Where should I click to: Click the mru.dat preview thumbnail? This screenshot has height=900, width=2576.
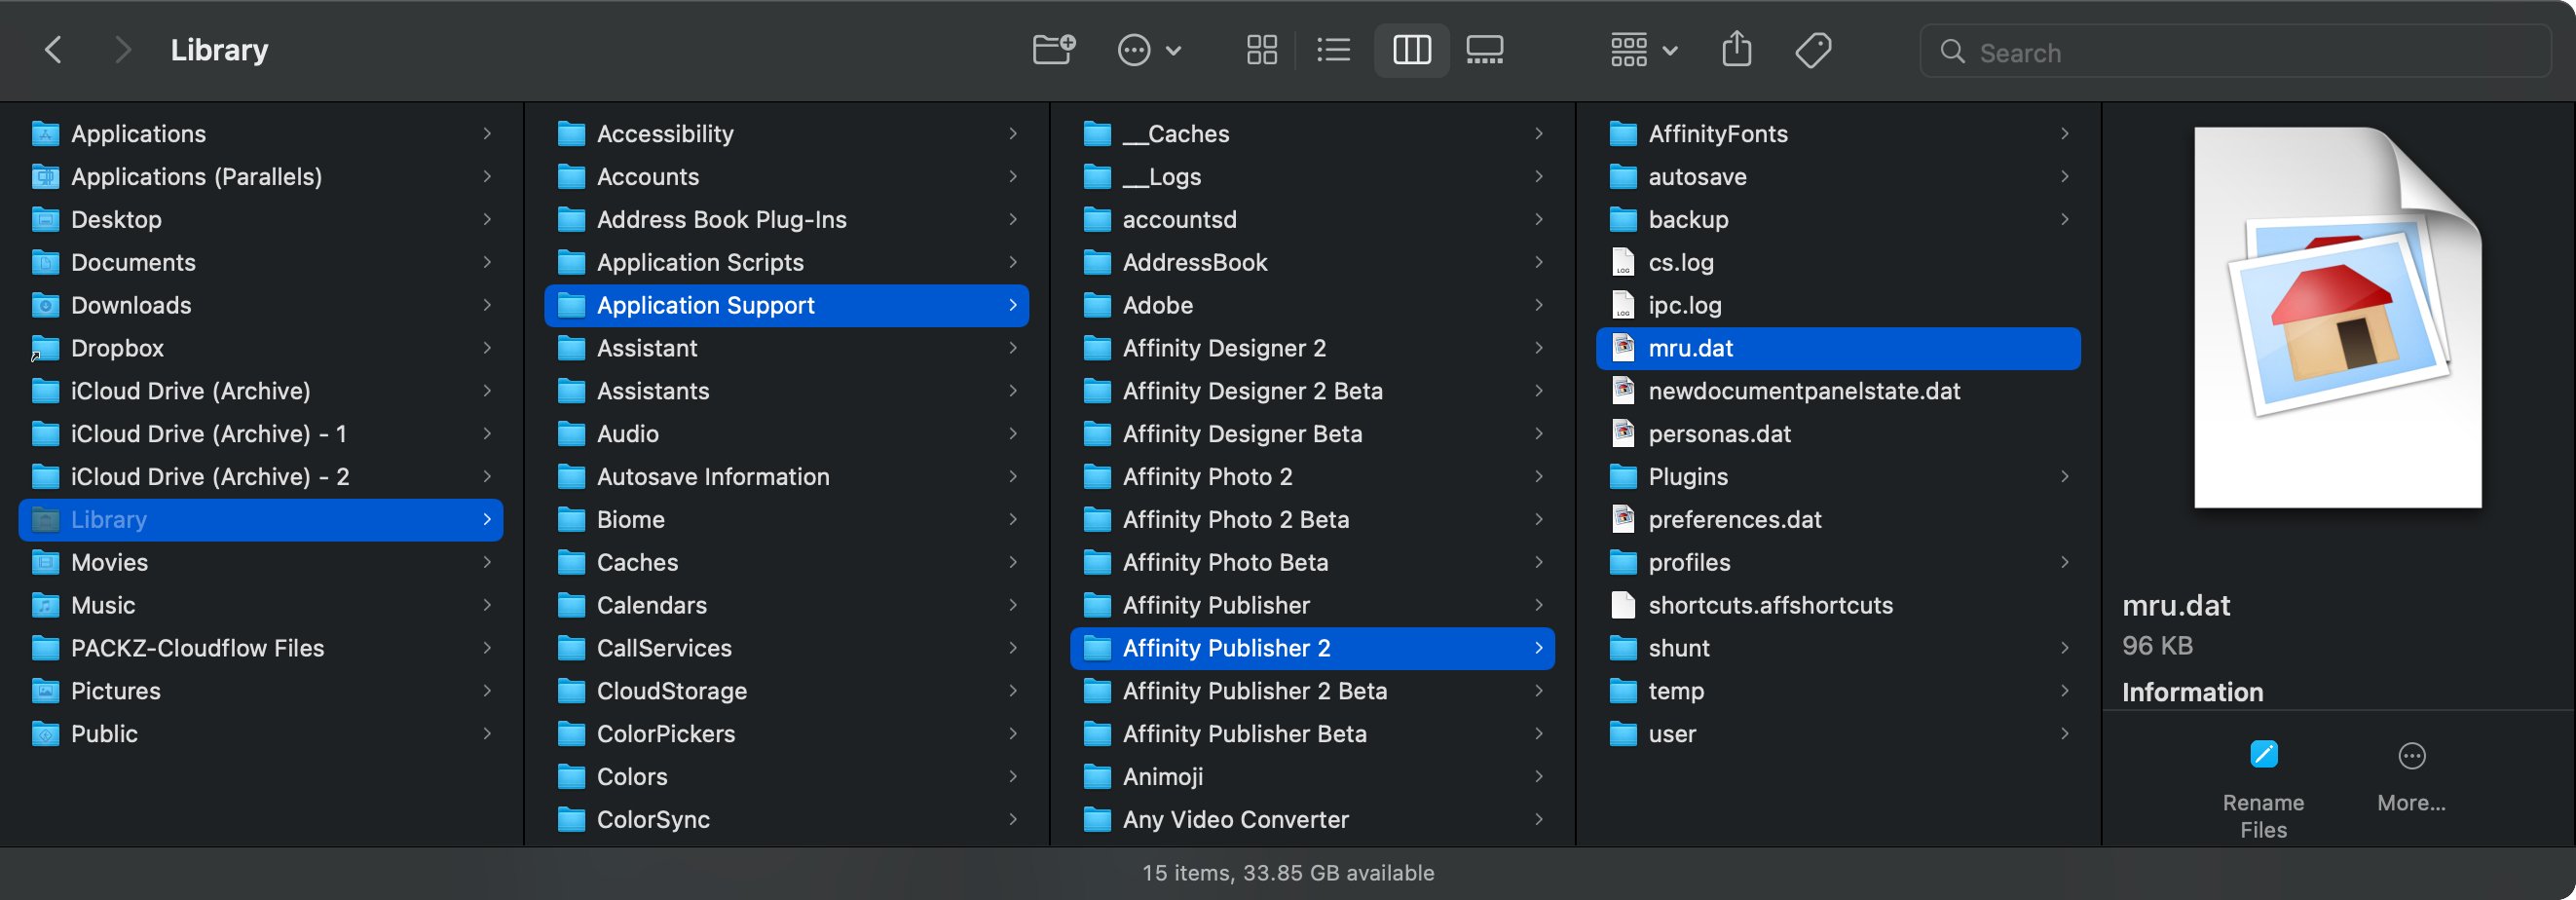(2336, 318)
